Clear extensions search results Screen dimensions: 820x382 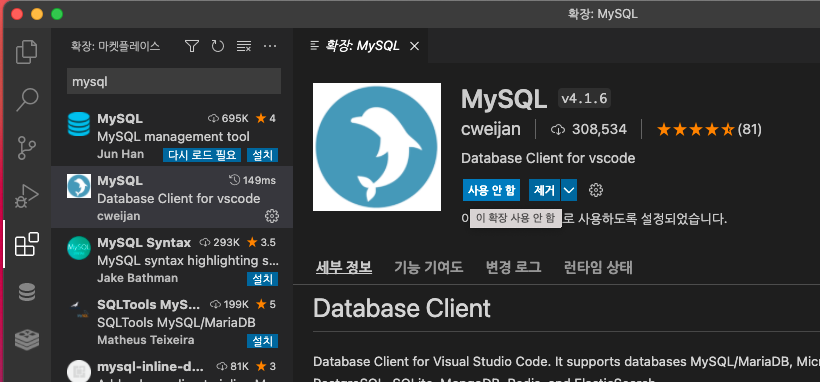244,47
